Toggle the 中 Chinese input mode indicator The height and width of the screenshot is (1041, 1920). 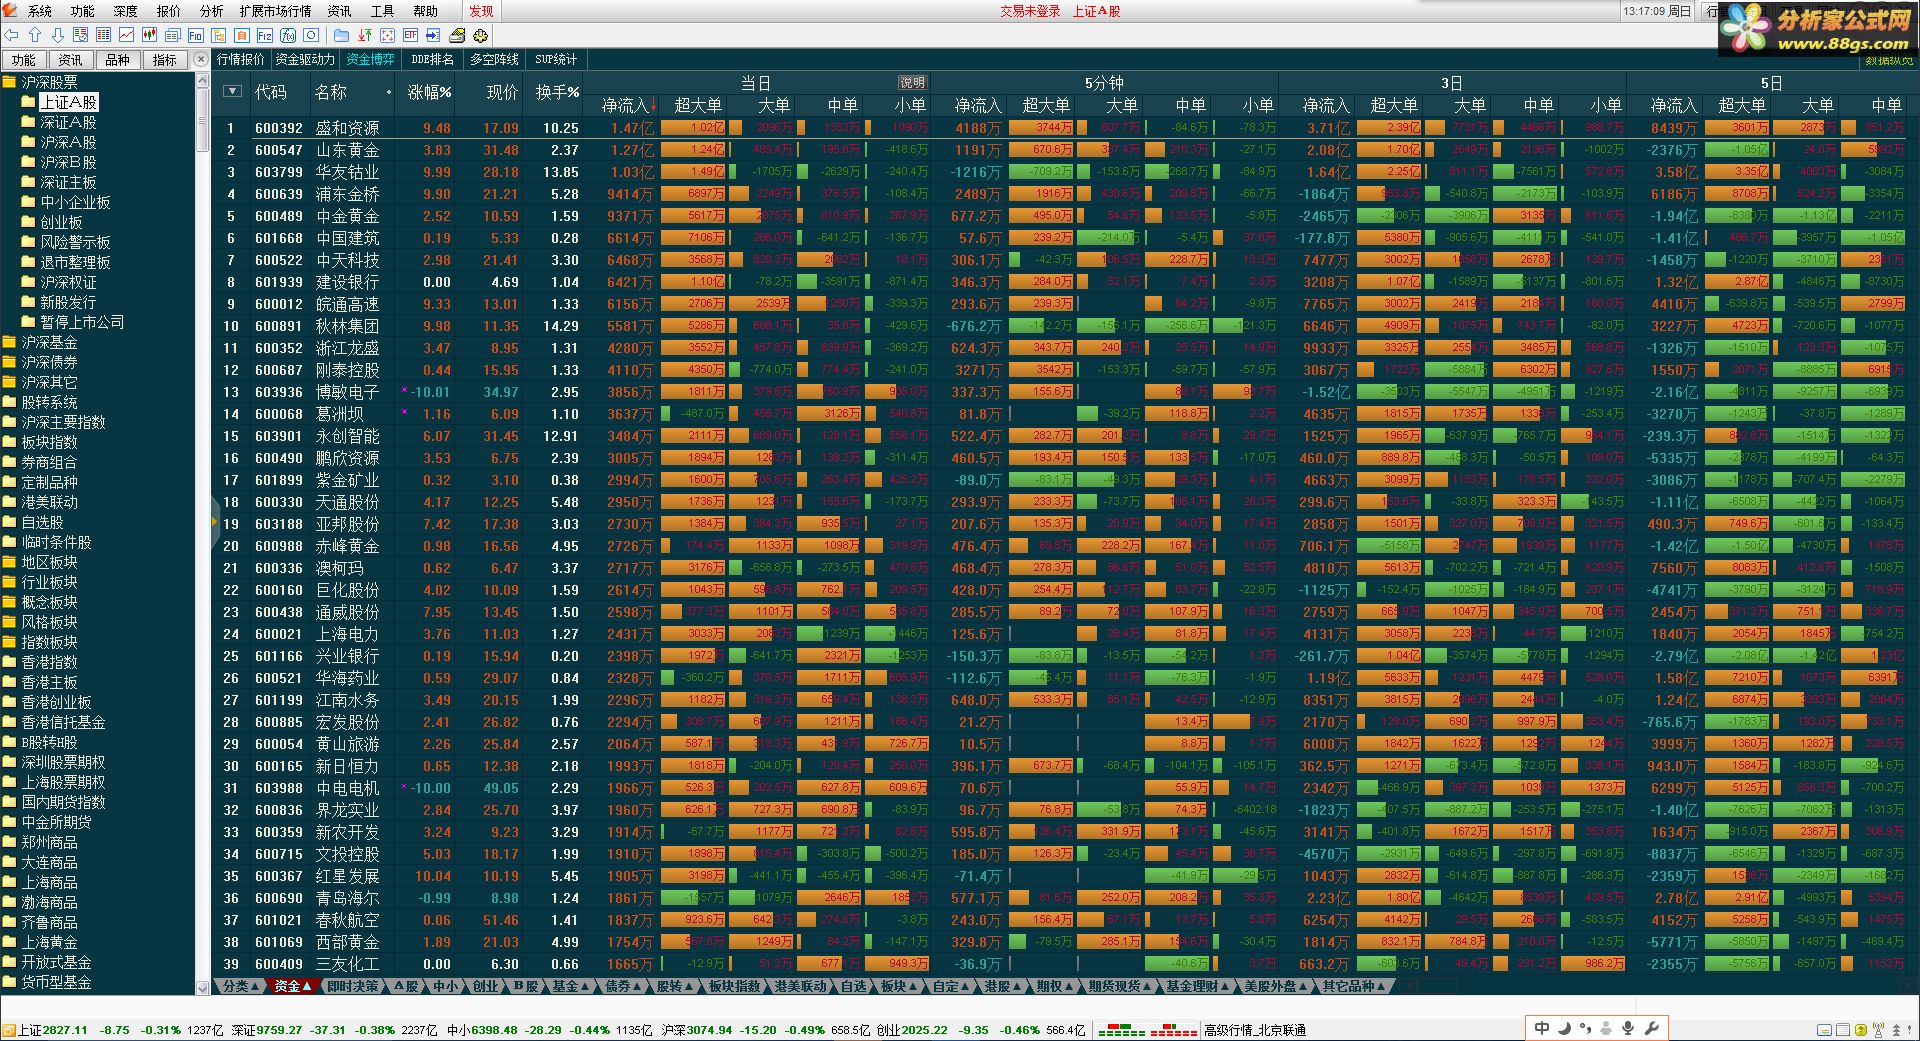(1542, 1028)
